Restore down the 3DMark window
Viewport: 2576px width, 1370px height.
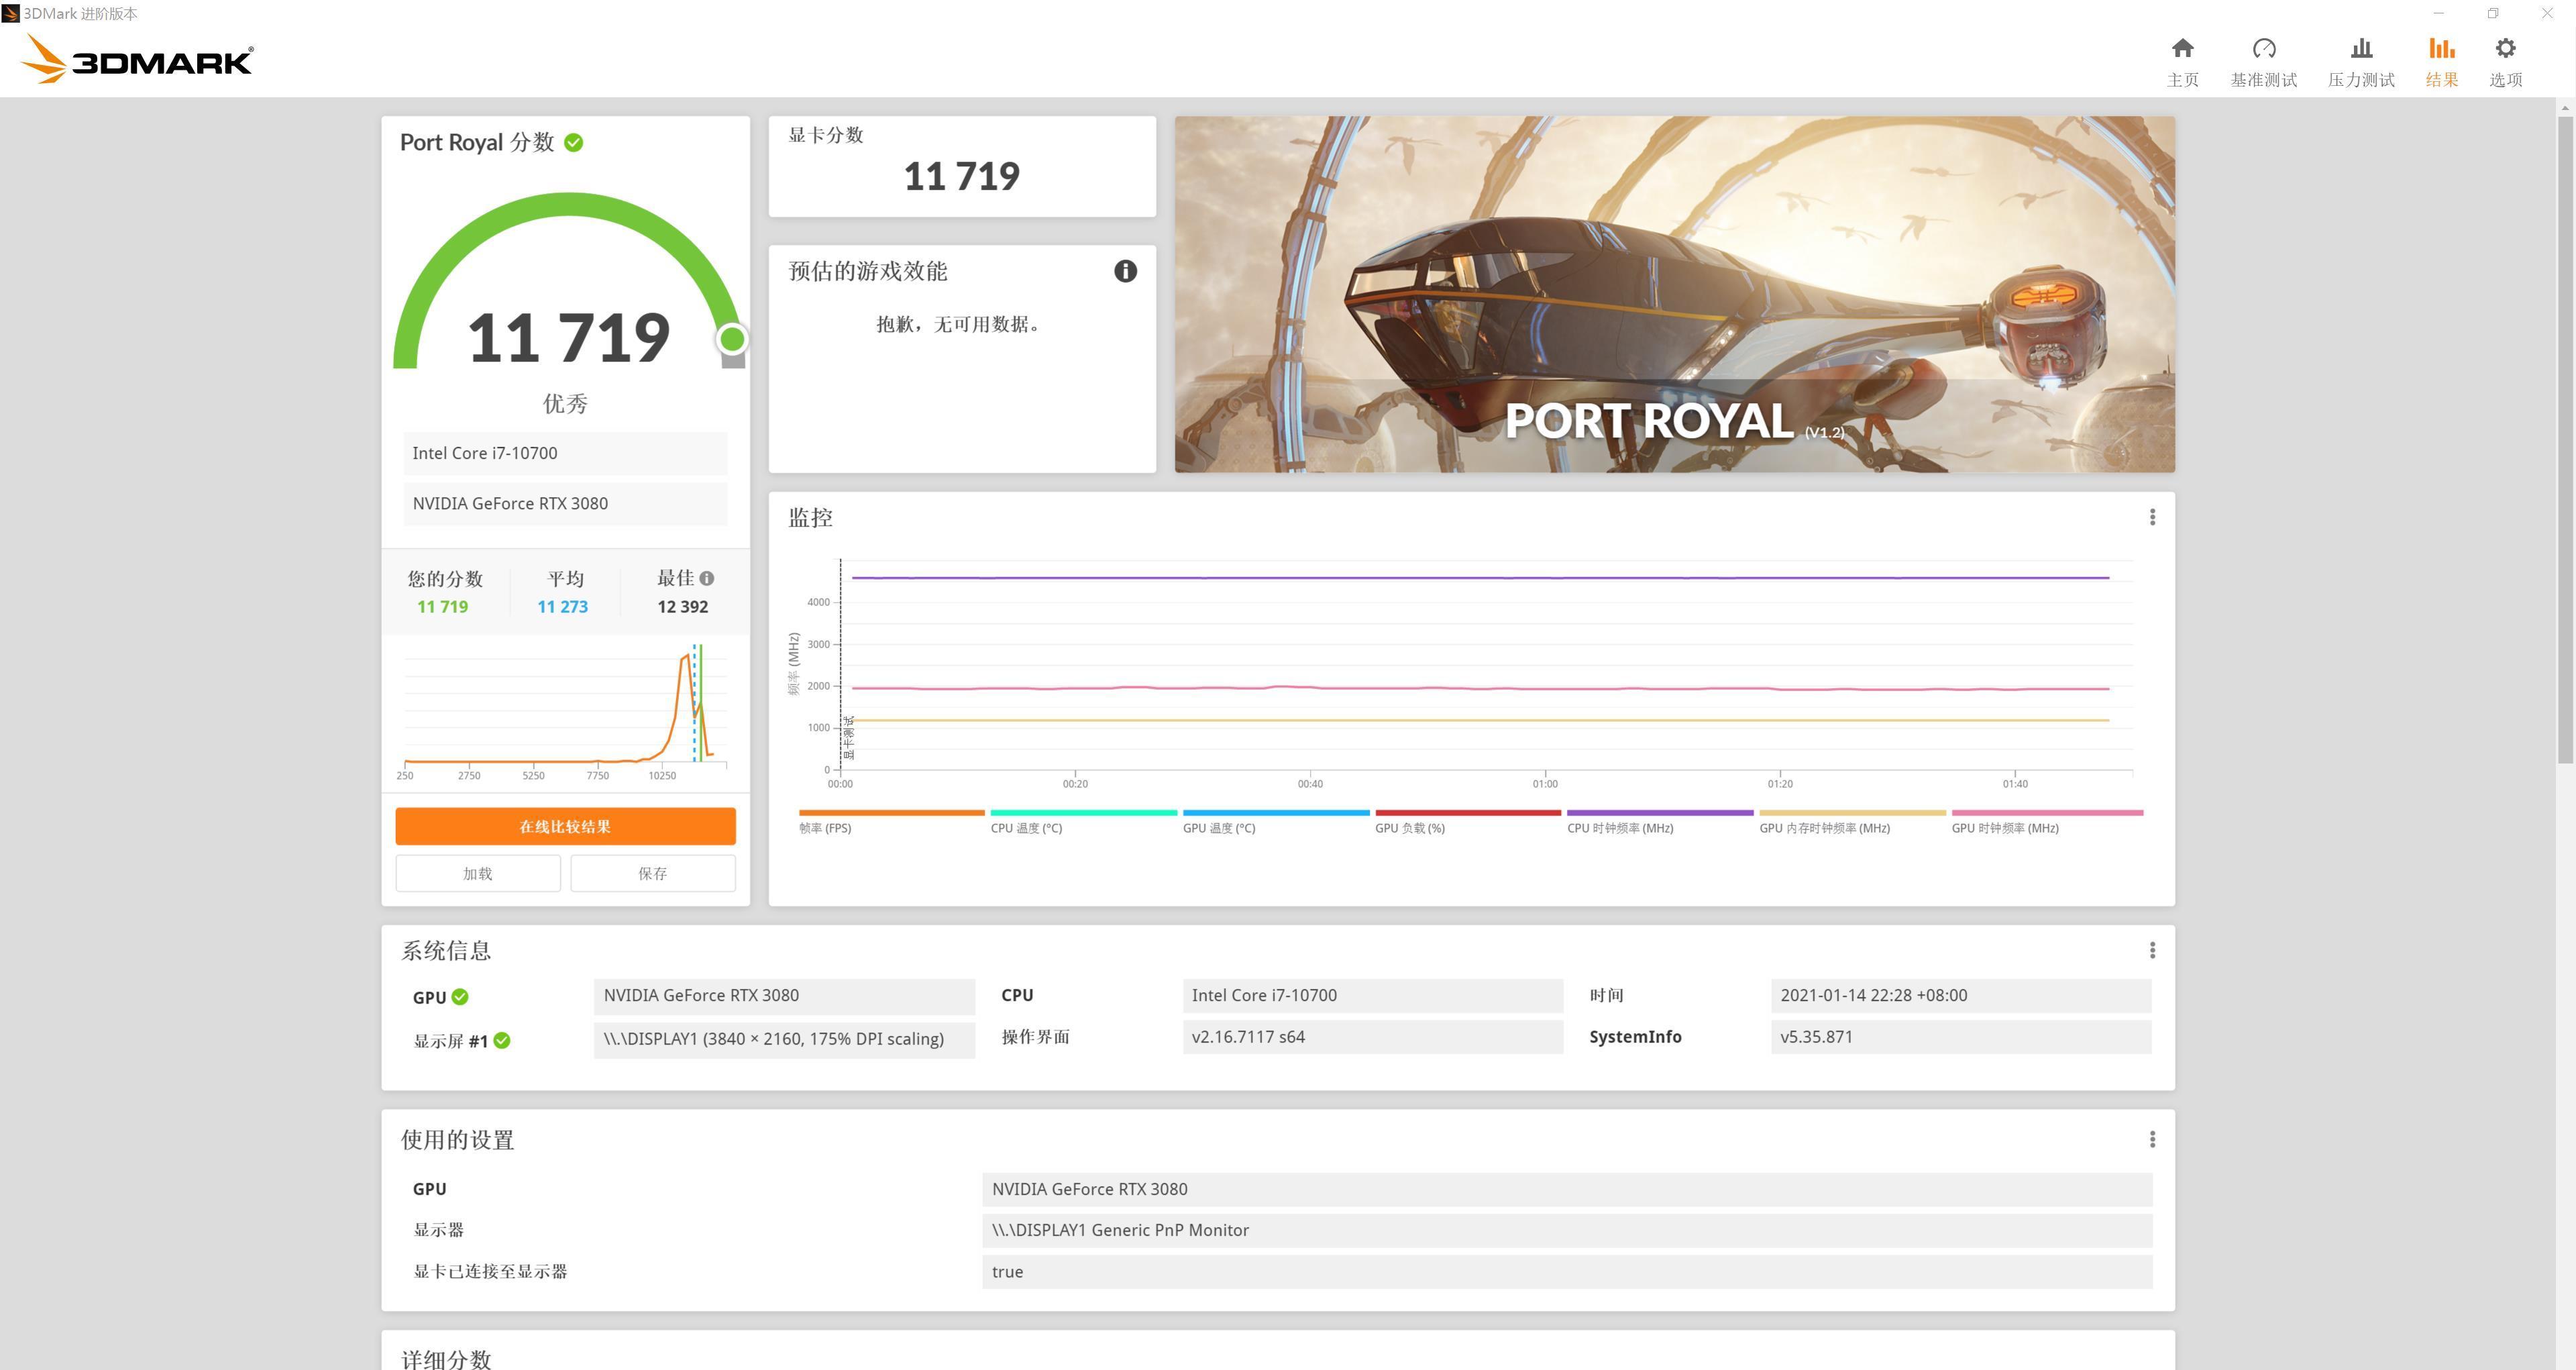[2493, 14]
